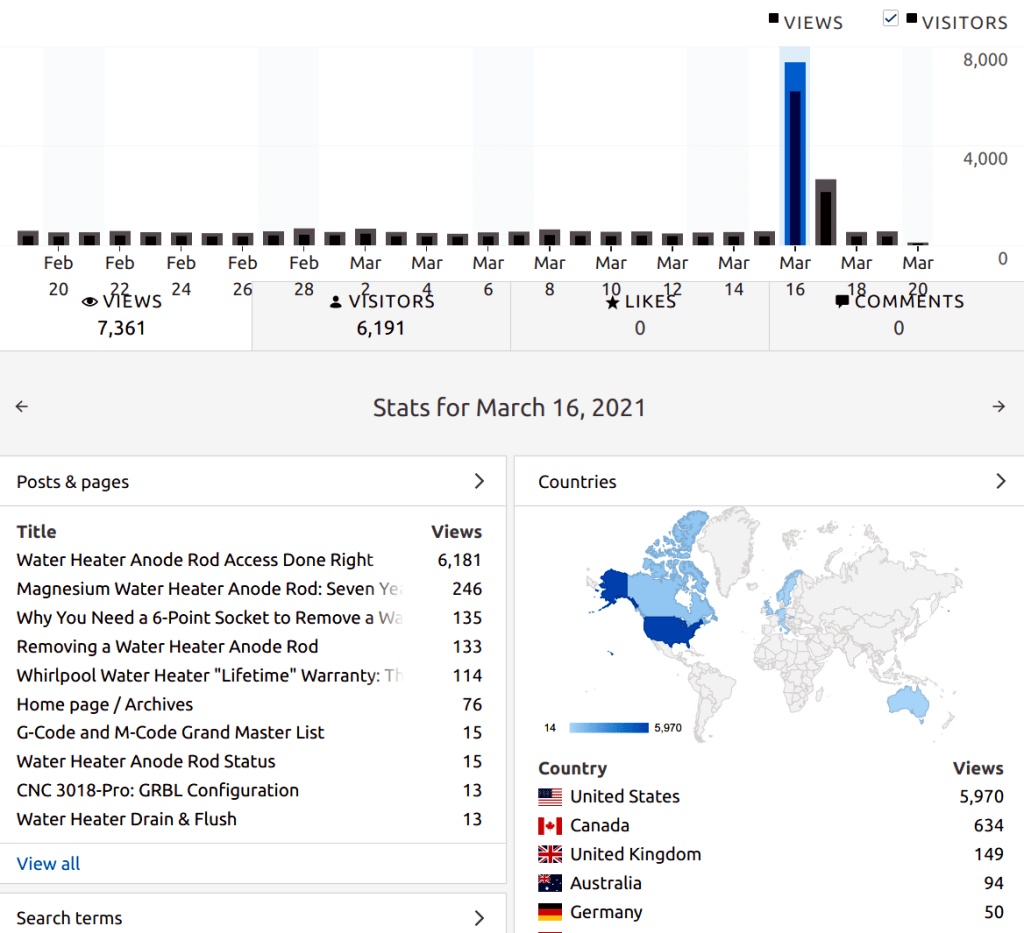Viewport: 1024px width, 933px height.
Task: Click the star icon beside Likes
Action: pos(613,302)
